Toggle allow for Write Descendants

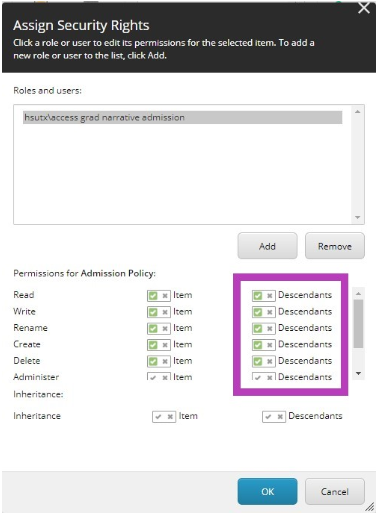coord(258,312)
